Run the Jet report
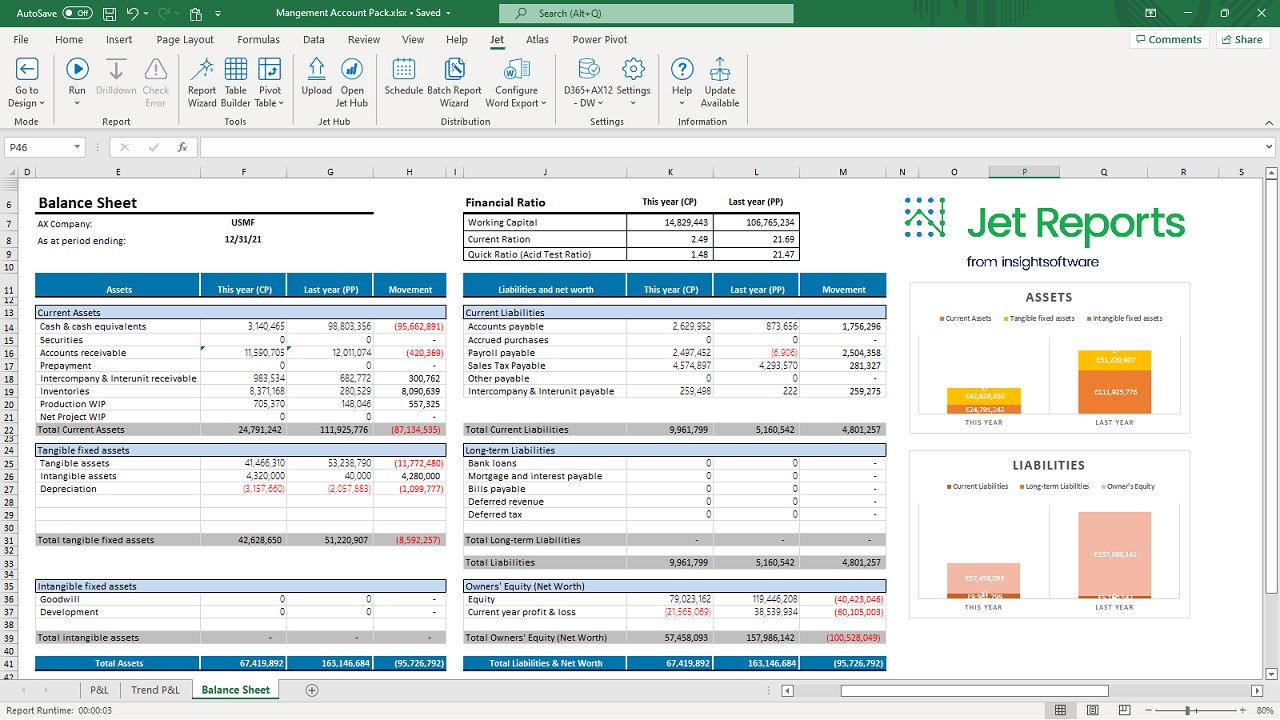Viewport: 1280px width, 720px height. click(x=77, y=69)
